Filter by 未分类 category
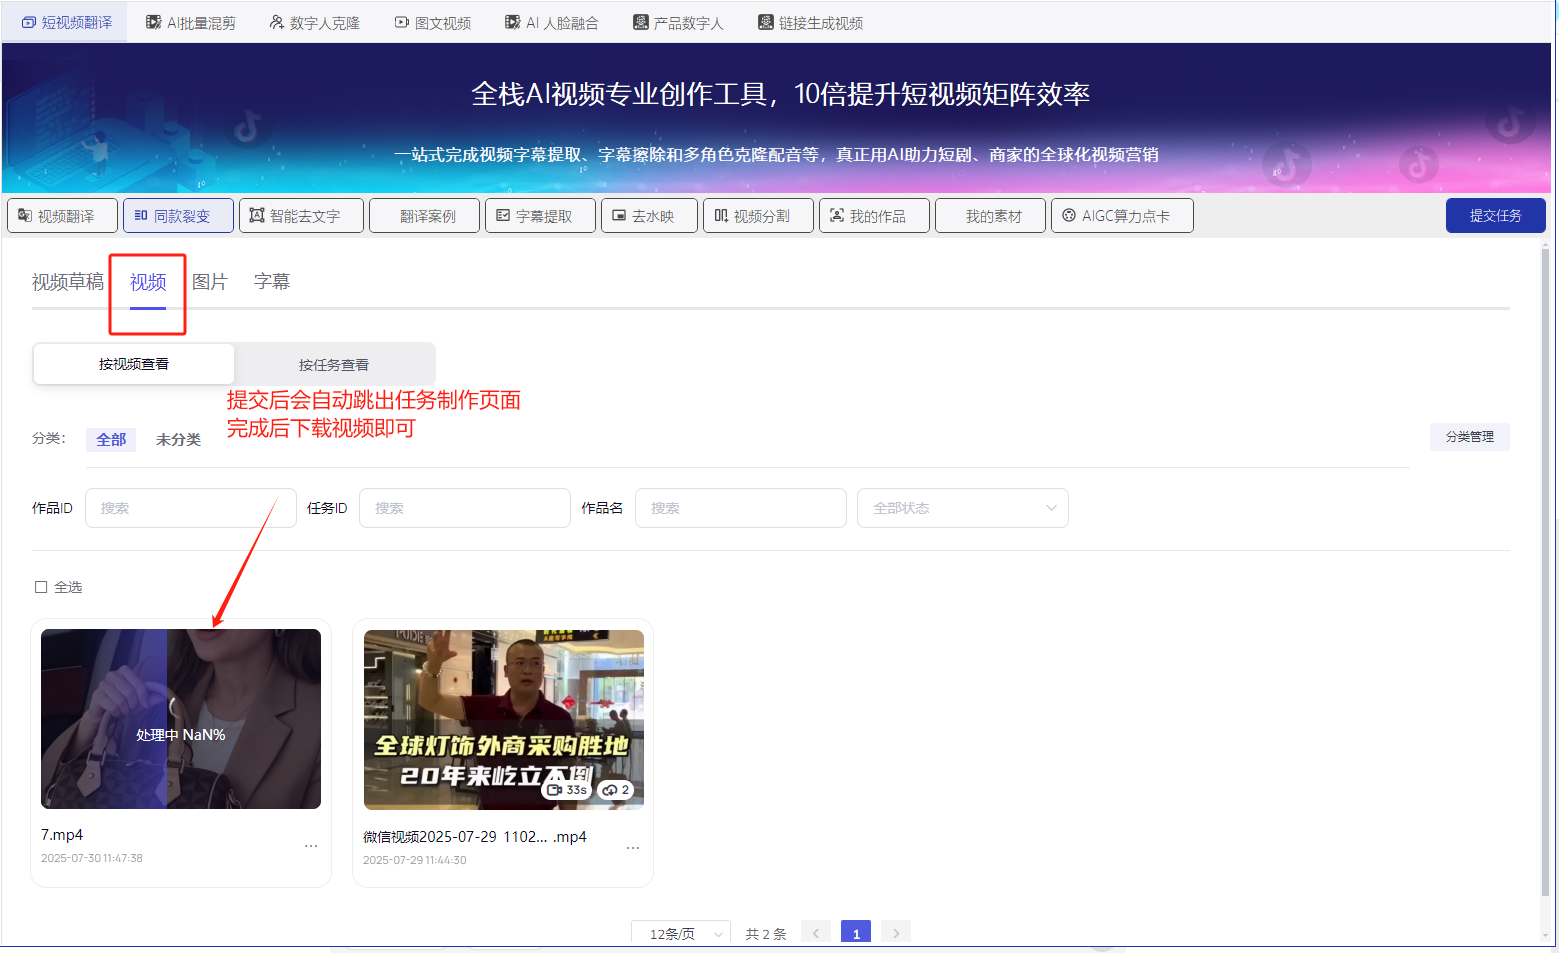 [178, 439]
